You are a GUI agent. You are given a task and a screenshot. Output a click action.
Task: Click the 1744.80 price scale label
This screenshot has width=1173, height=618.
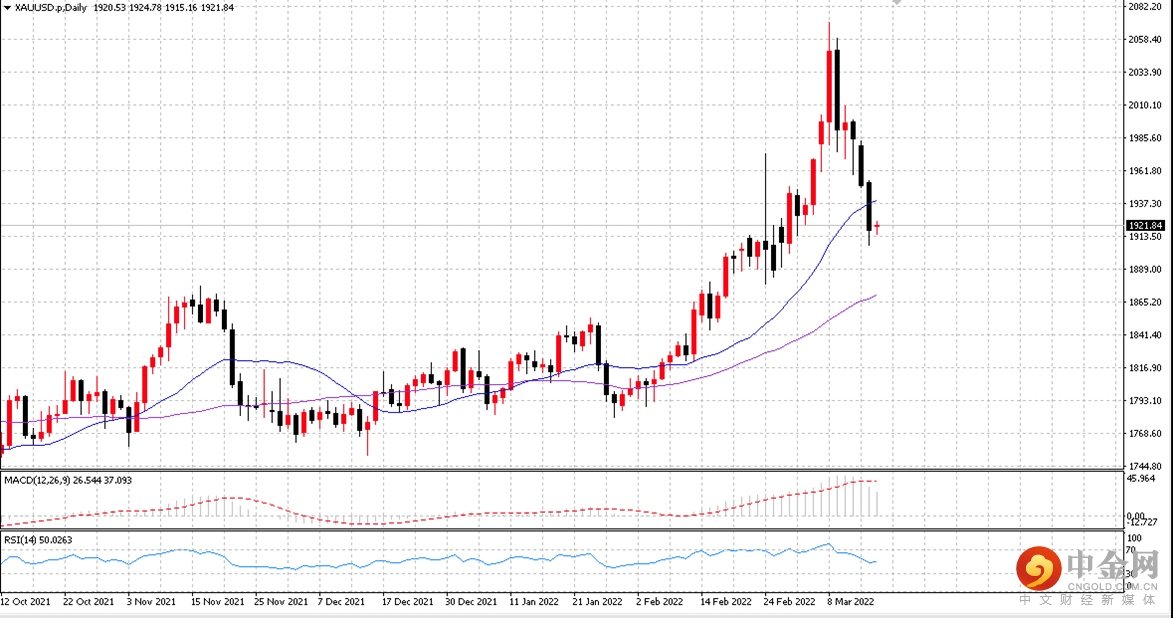pos(1145,466)
